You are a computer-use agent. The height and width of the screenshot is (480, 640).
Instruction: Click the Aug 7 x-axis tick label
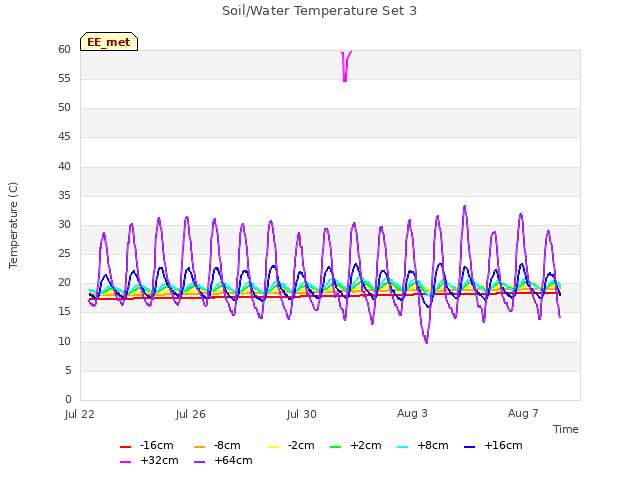tap(523, 413)
